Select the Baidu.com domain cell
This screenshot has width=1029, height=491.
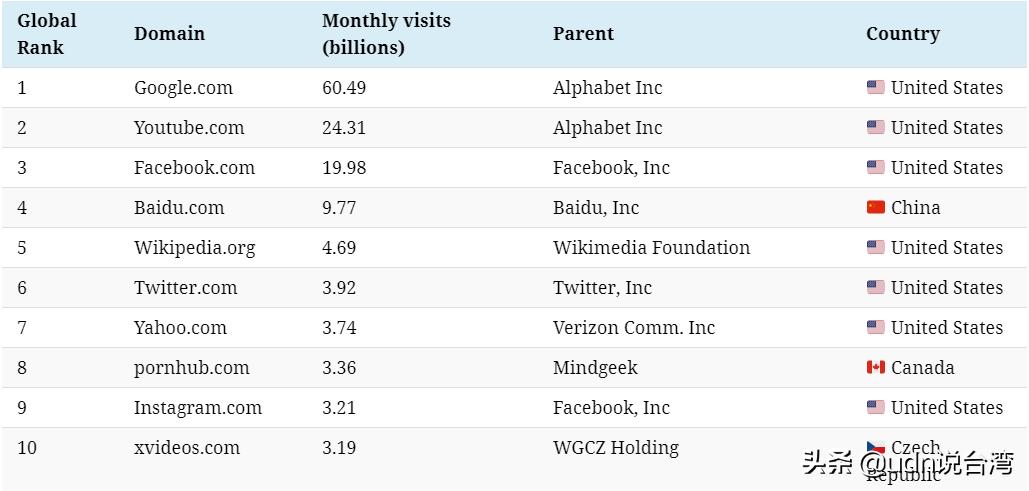click(179, 208)
